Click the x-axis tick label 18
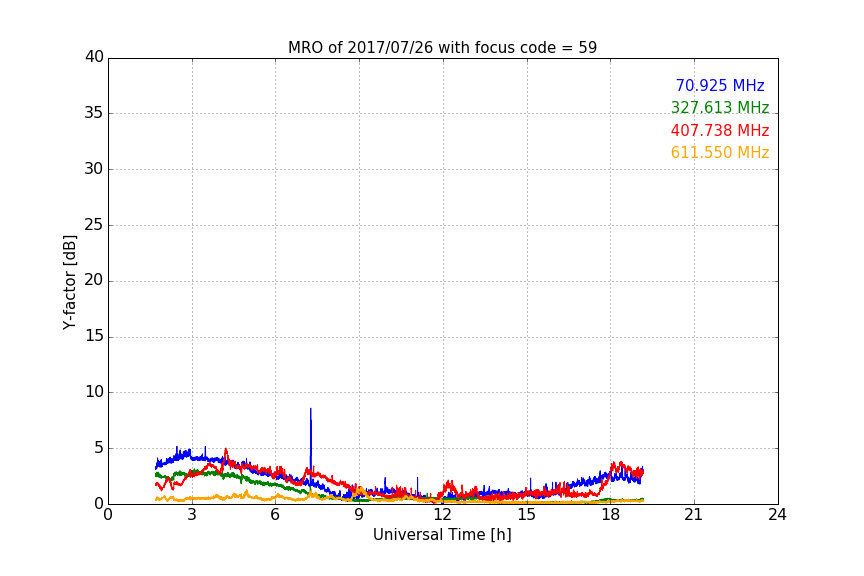 coord(611,515)
